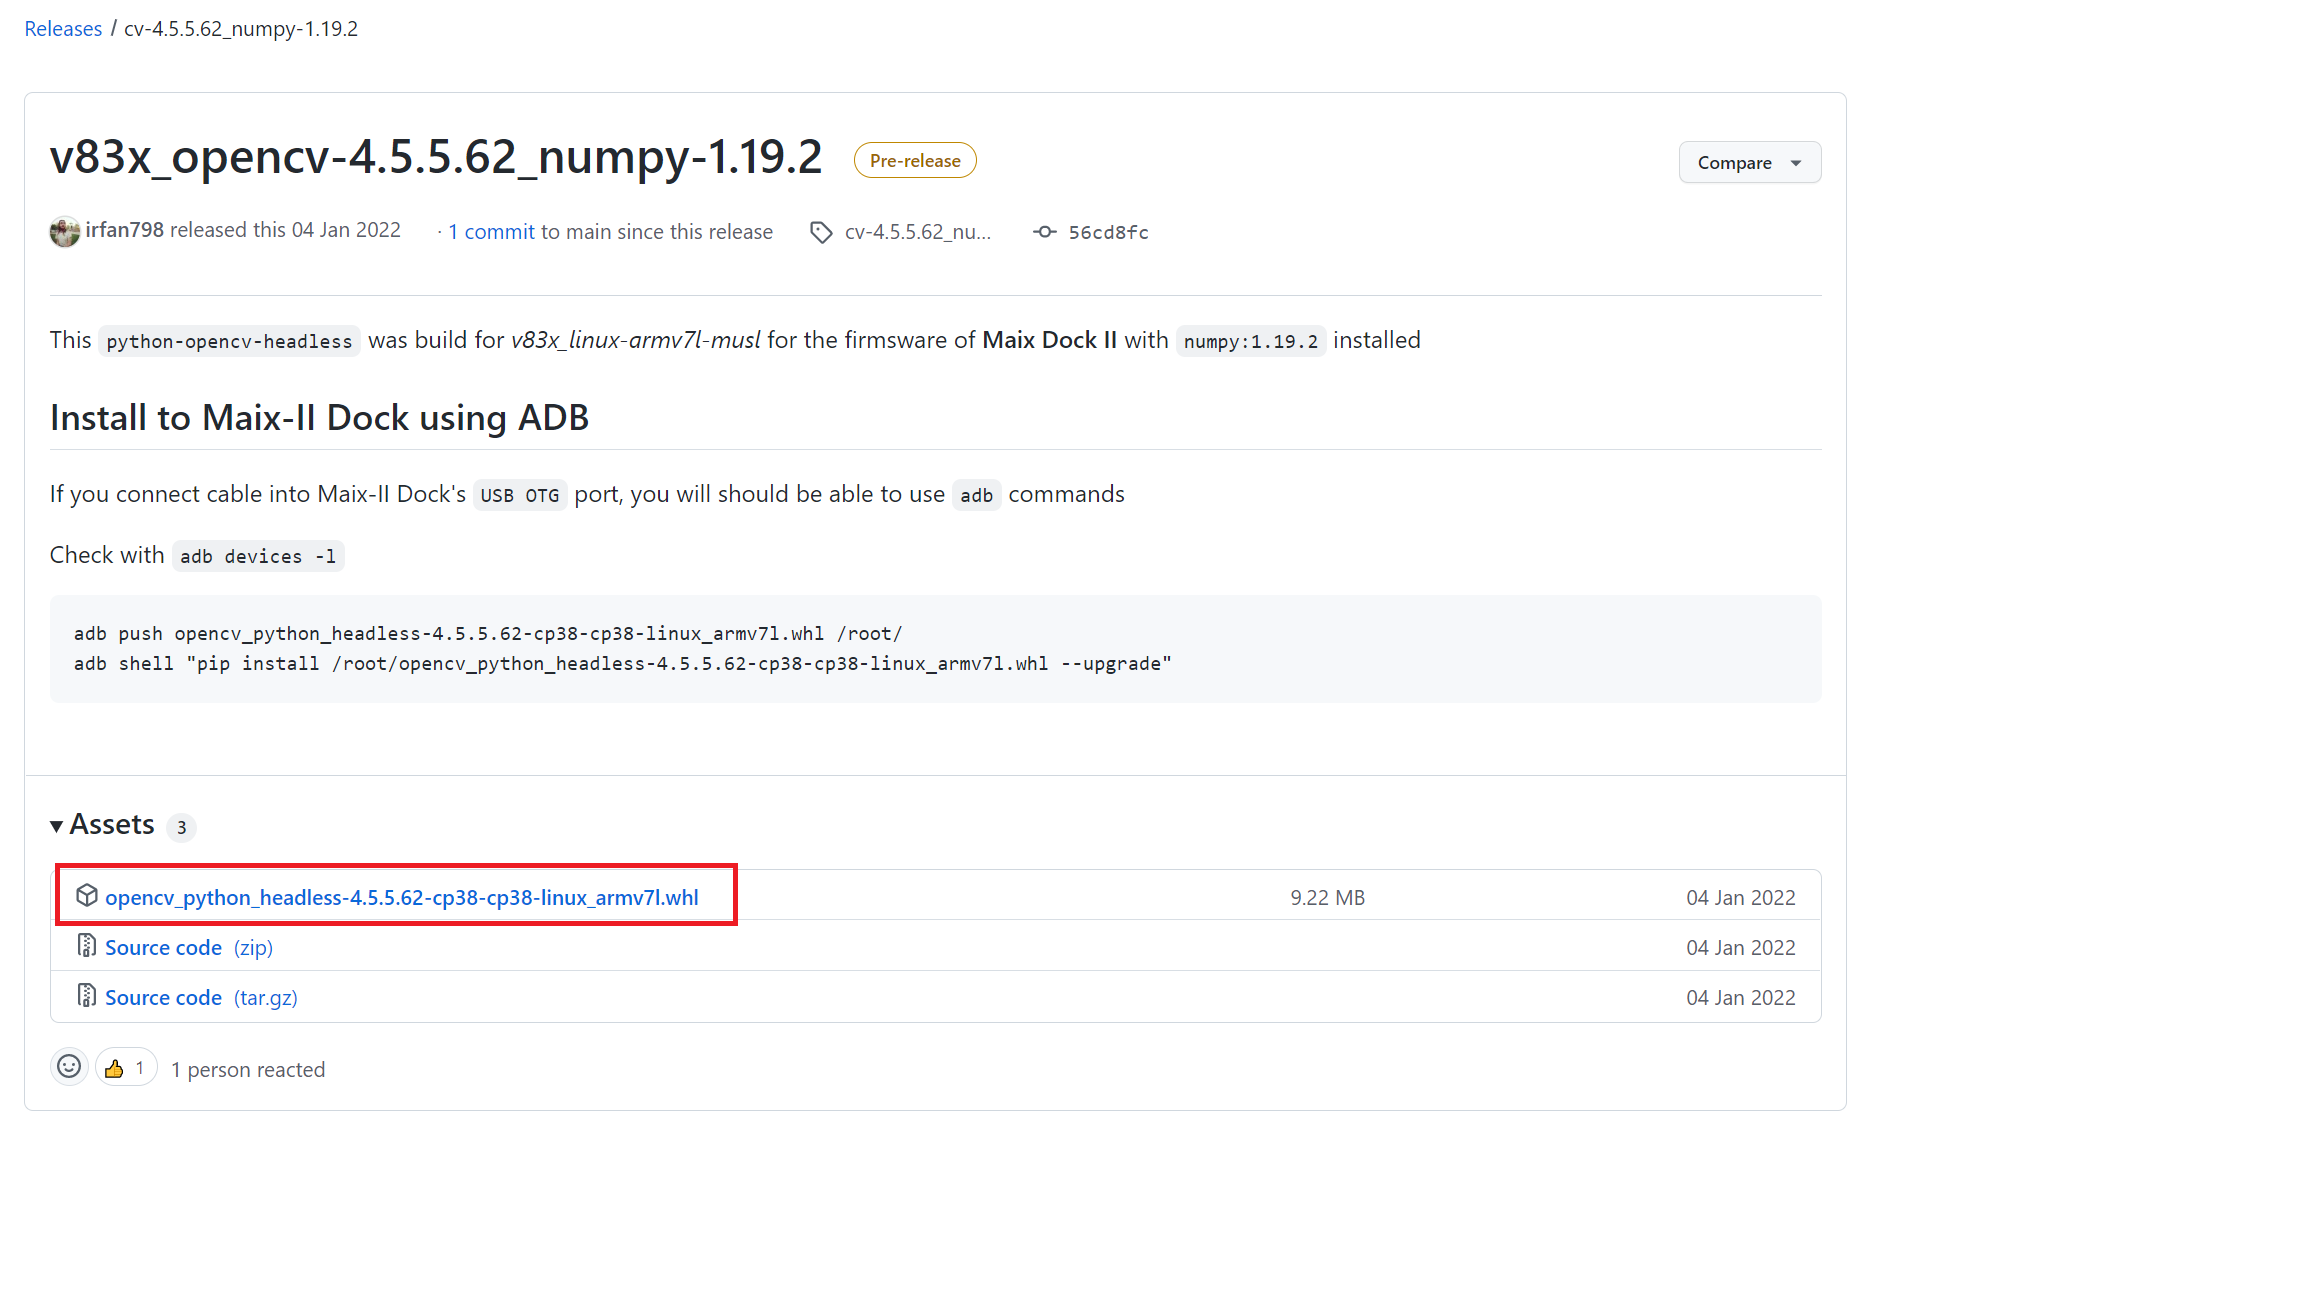
Task: Click the emoji reaction face toggle
Action: pos(68,1068)
